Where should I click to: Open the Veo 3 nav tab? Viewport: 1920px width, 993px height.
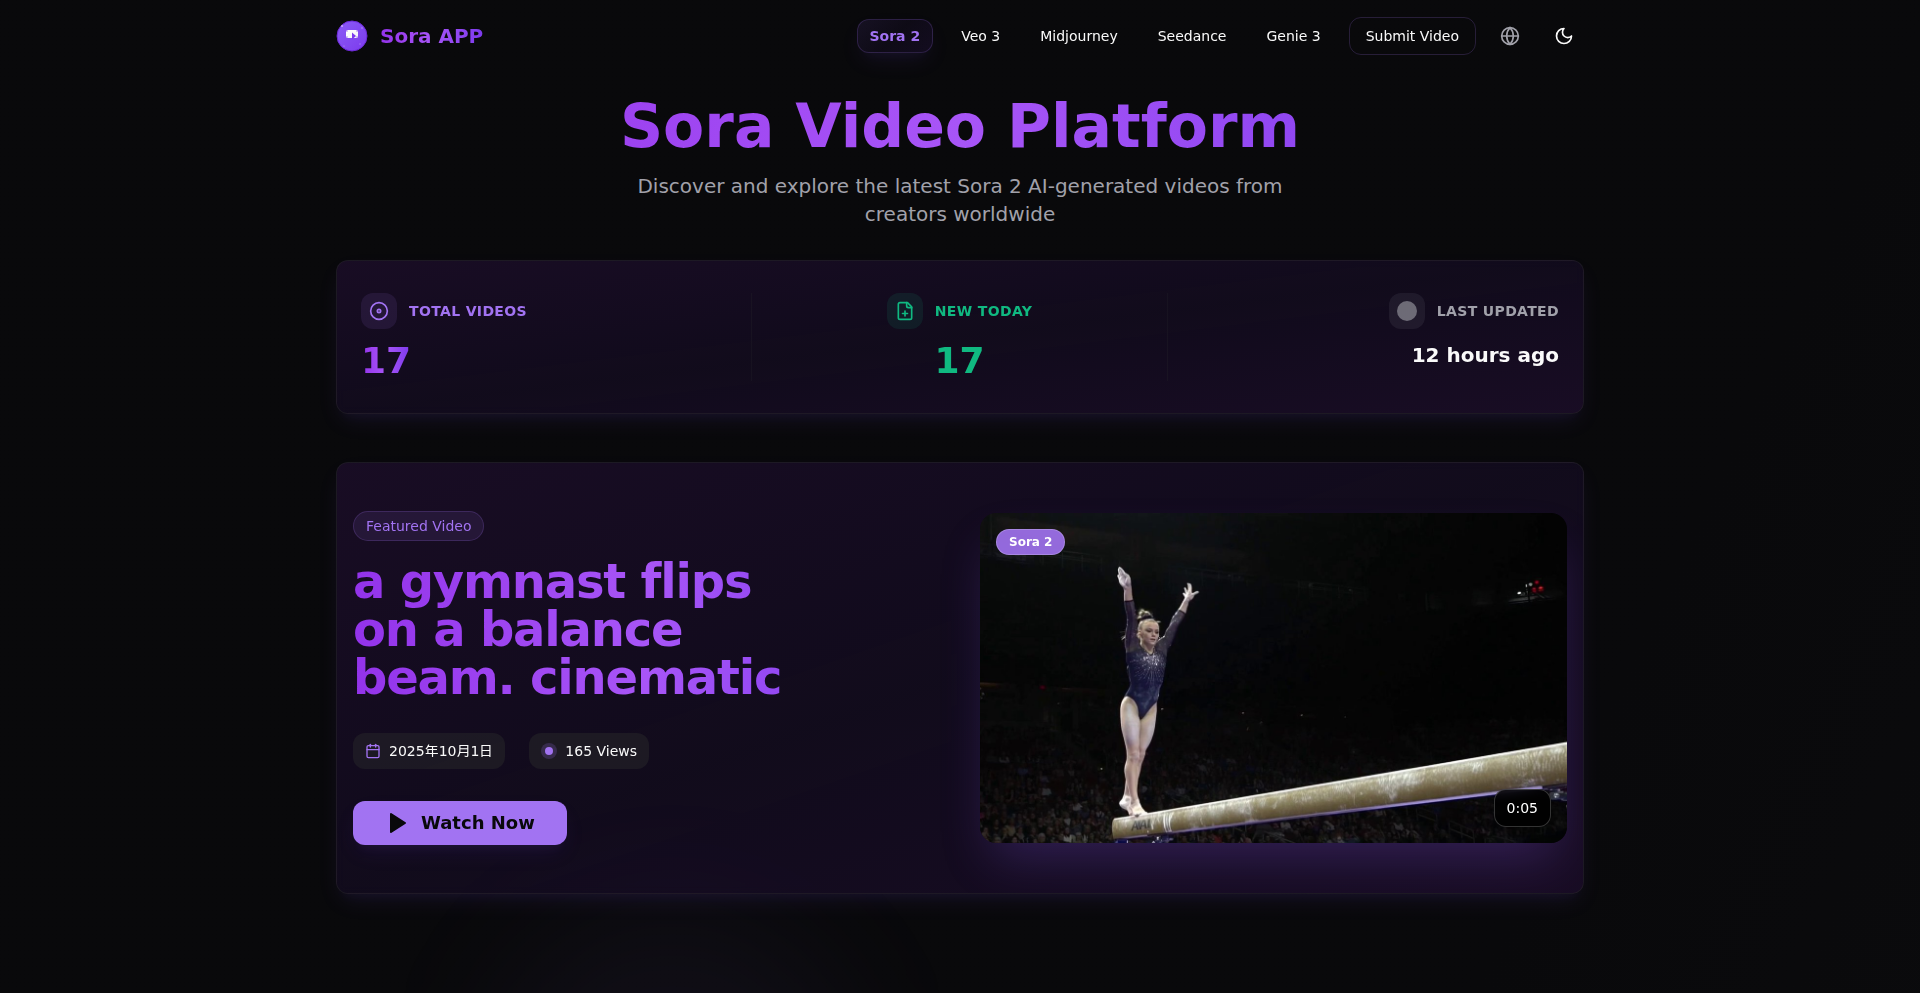(980, 36)
